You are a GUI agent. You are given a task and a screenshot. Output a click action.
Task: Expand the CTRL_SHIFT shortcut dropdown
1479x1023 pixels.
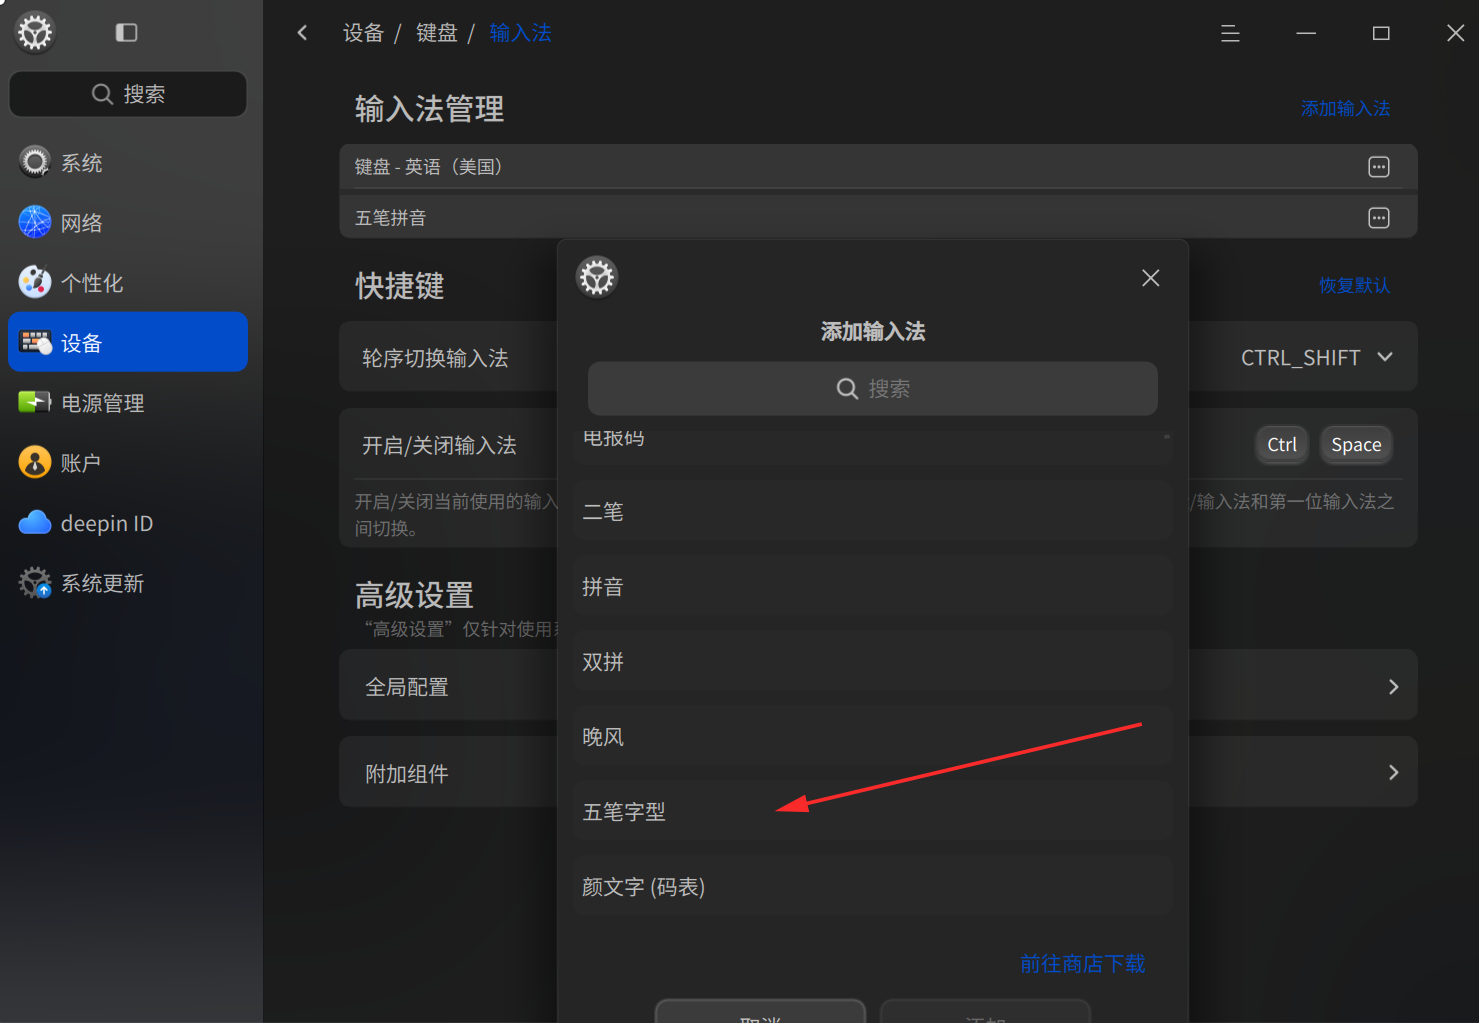point(1317,357)
